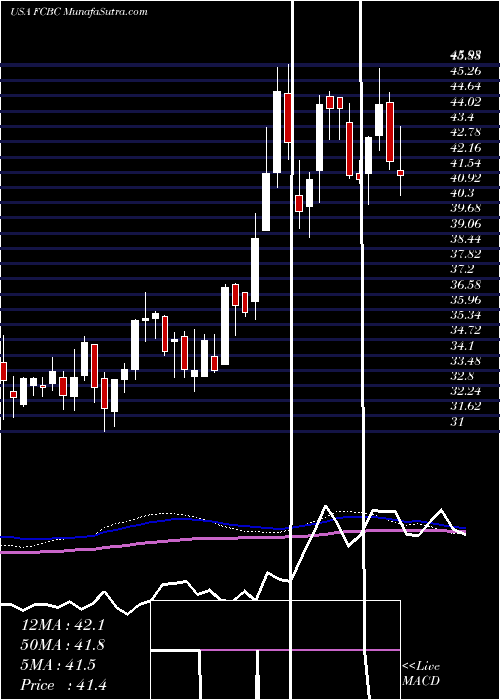Click the Price : 41.4 label
This screenshot has width=500, height=700.
pos(63,685)
